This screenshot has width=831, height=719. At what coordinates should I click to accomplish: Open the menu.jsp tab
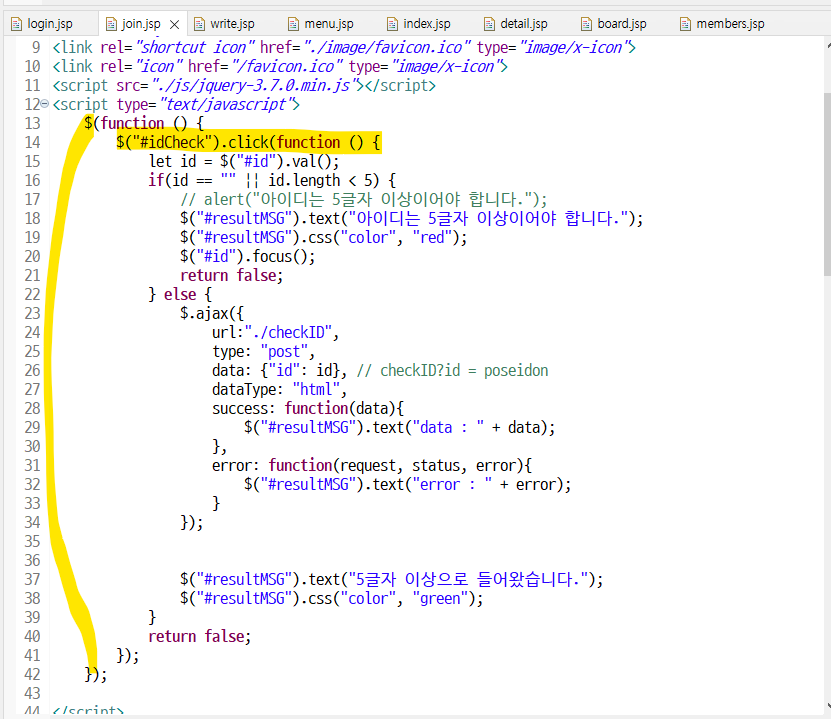329,24
